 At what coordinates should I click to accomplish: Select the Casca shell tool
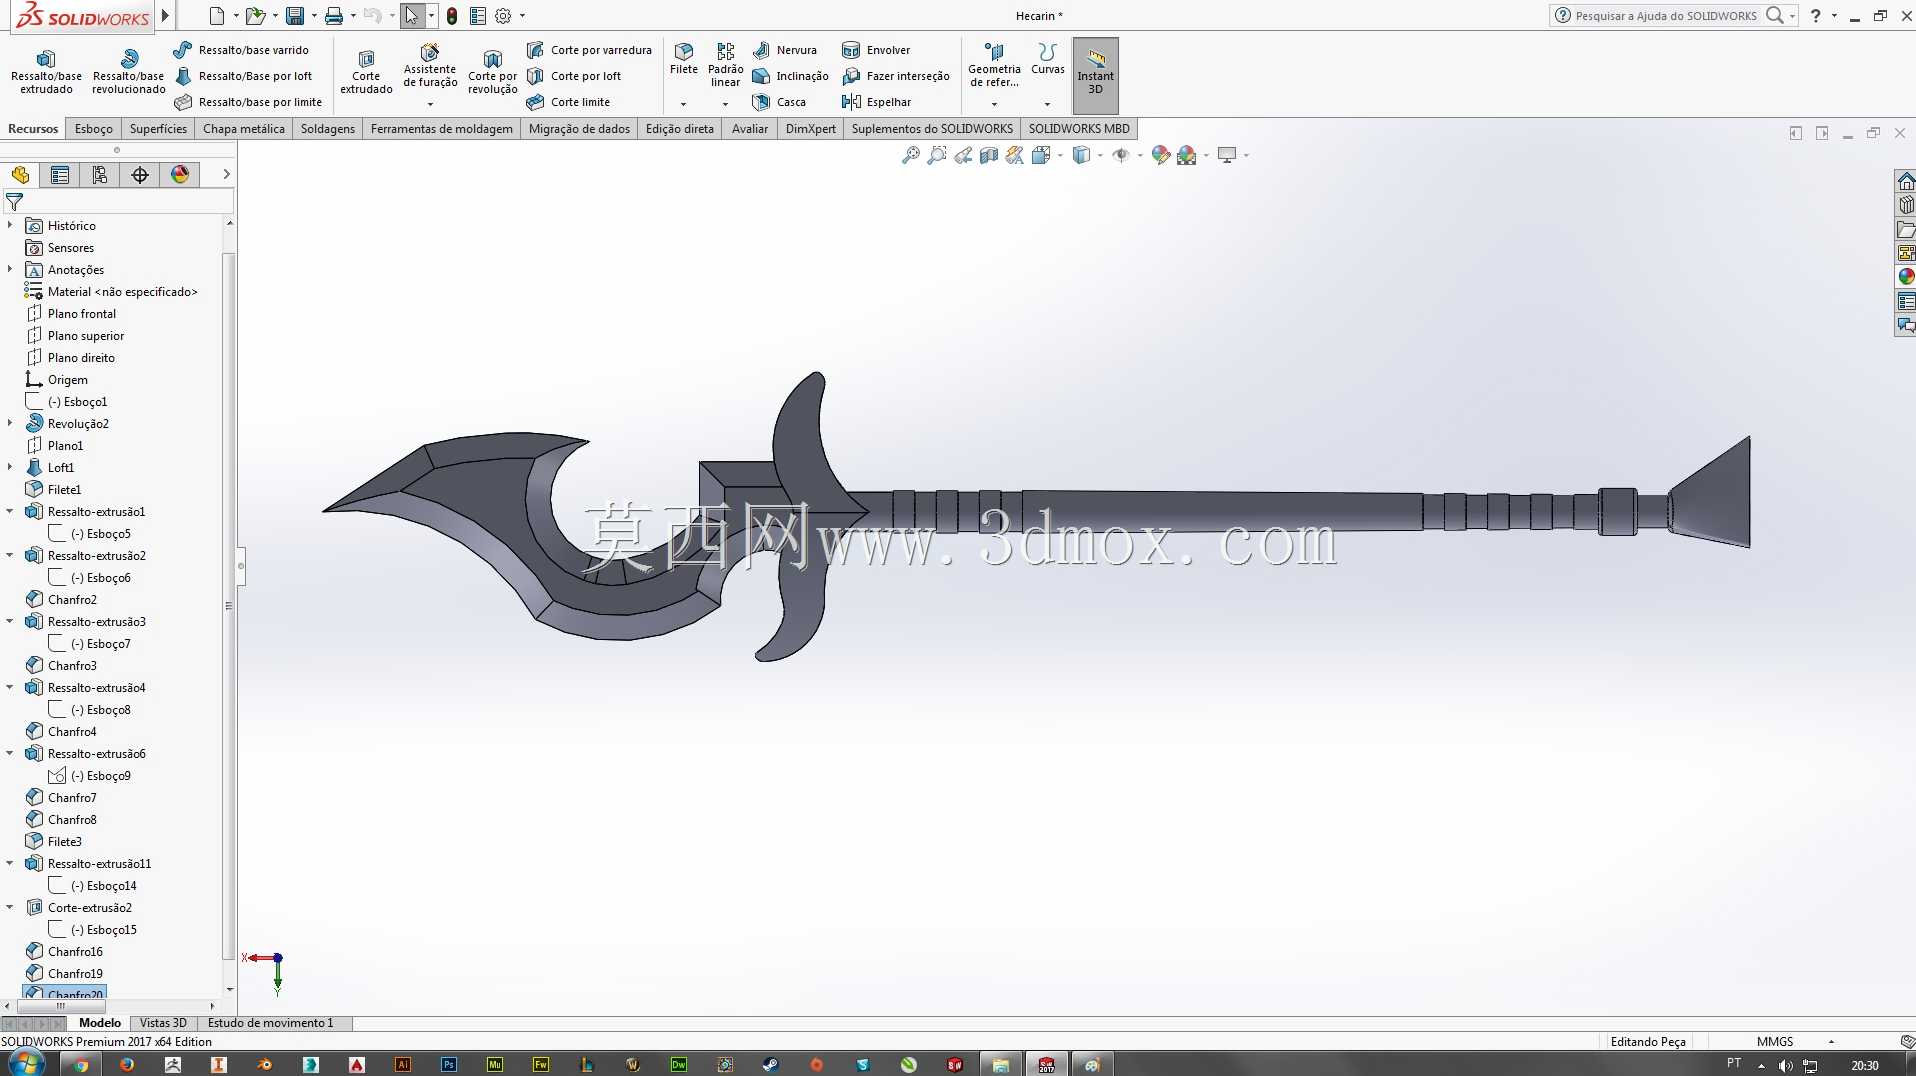tap(779, 102)
